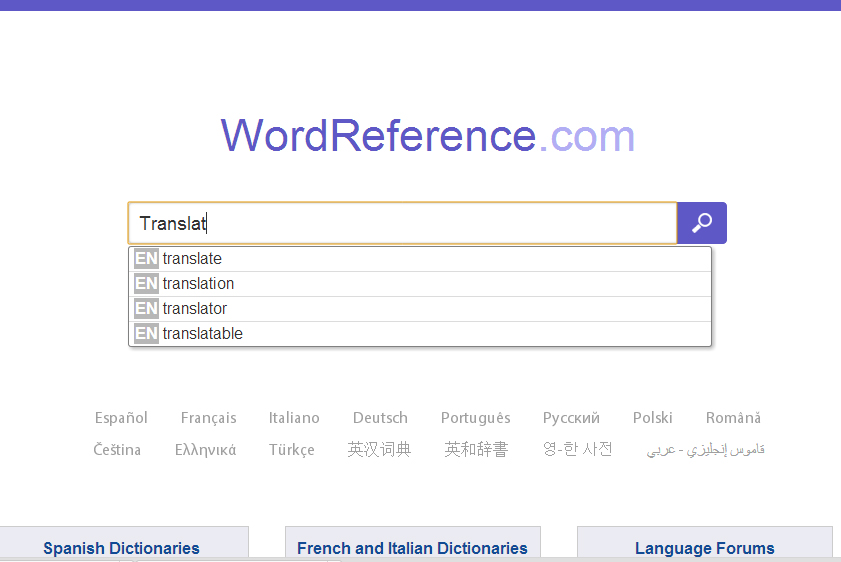Open the Spanish Dictionaries section
This screenshot has width=841, height=562.
pyautogui.click(x=121, y=548)
